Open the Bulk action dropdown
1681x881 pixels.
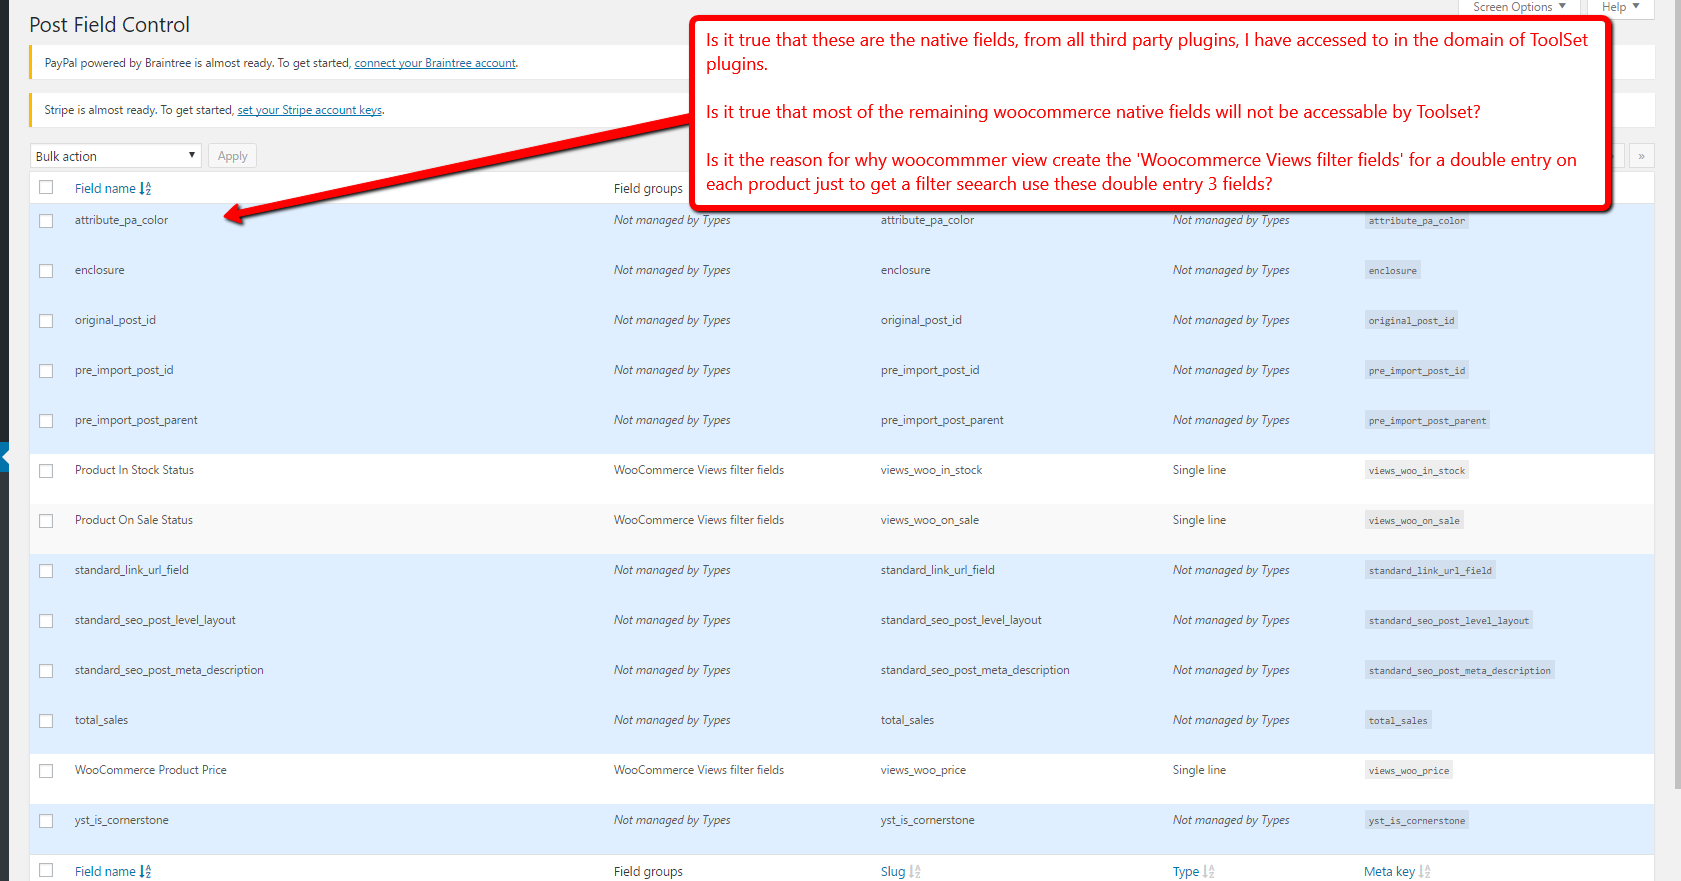click(116, 156)
